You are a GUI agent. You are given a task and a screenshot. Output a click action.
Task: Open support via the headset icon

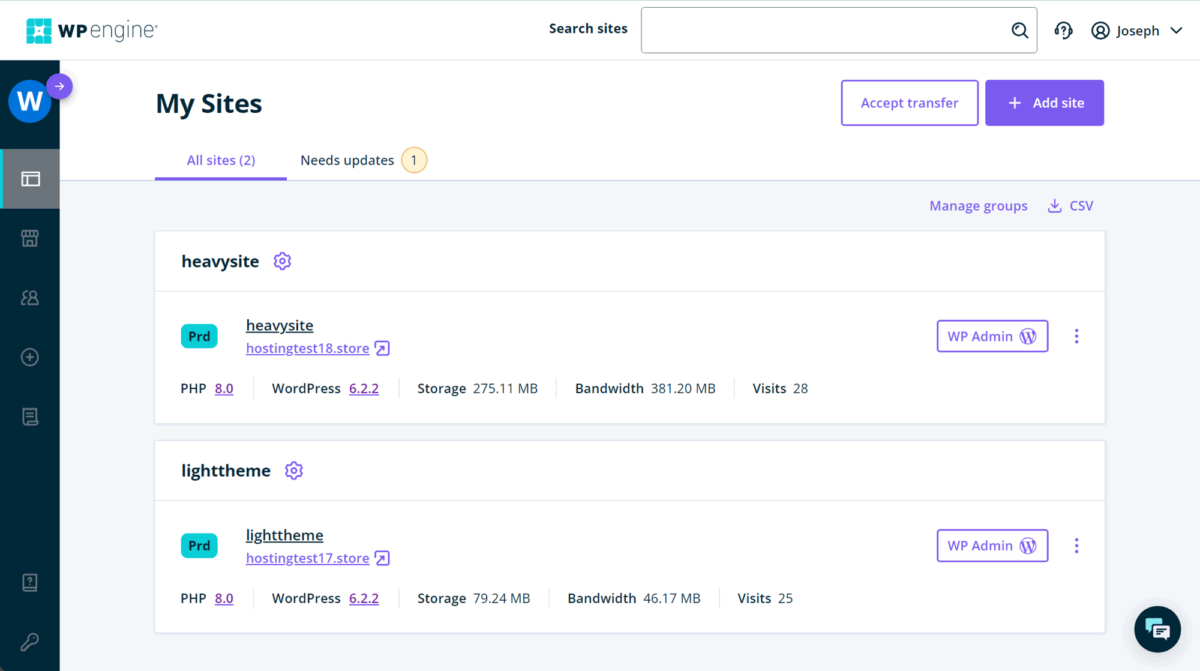(1063, 30)
